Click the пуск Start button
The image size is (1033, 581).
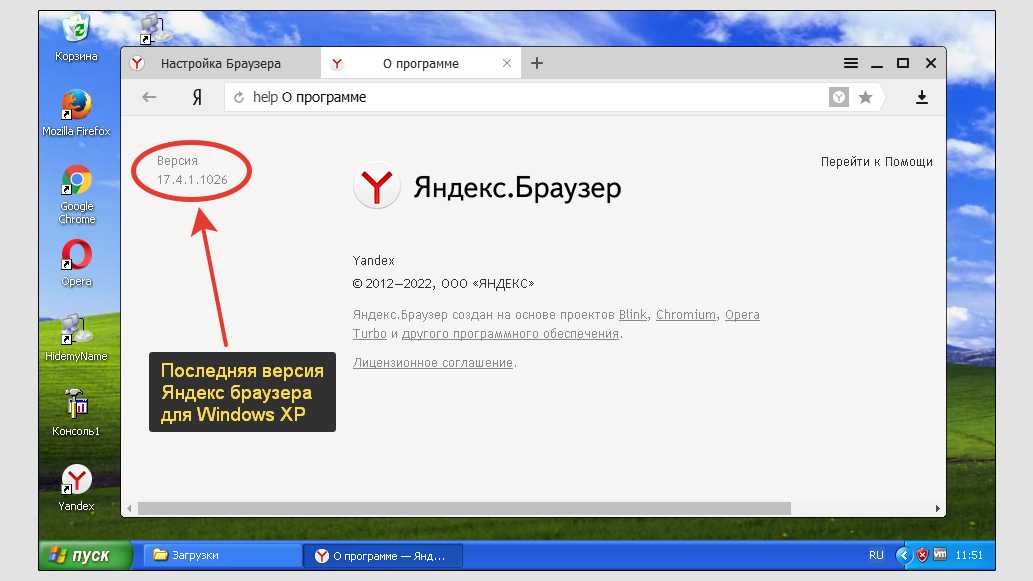click(86, 555)
